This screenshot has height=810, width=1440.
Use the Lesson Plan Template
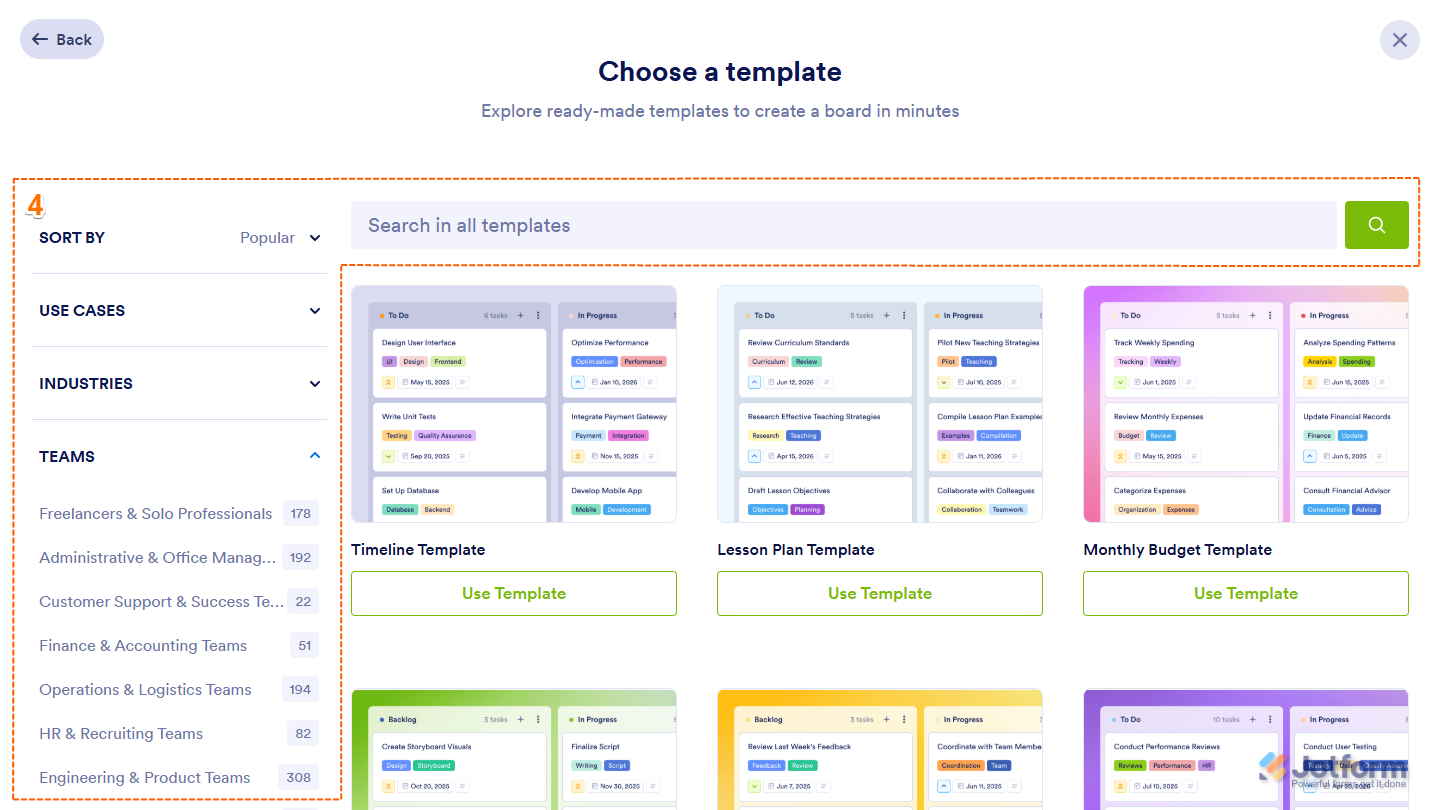click(880, 594)
